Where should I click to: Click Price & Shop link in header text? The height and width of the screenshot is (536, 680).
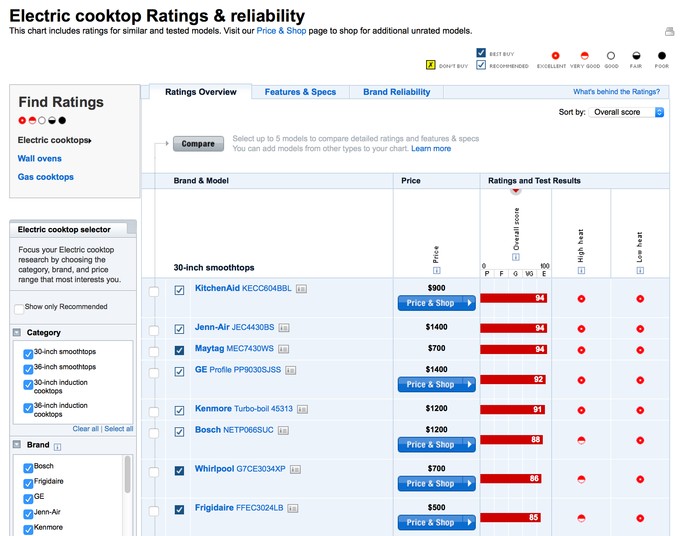click(x=281, y=31)
